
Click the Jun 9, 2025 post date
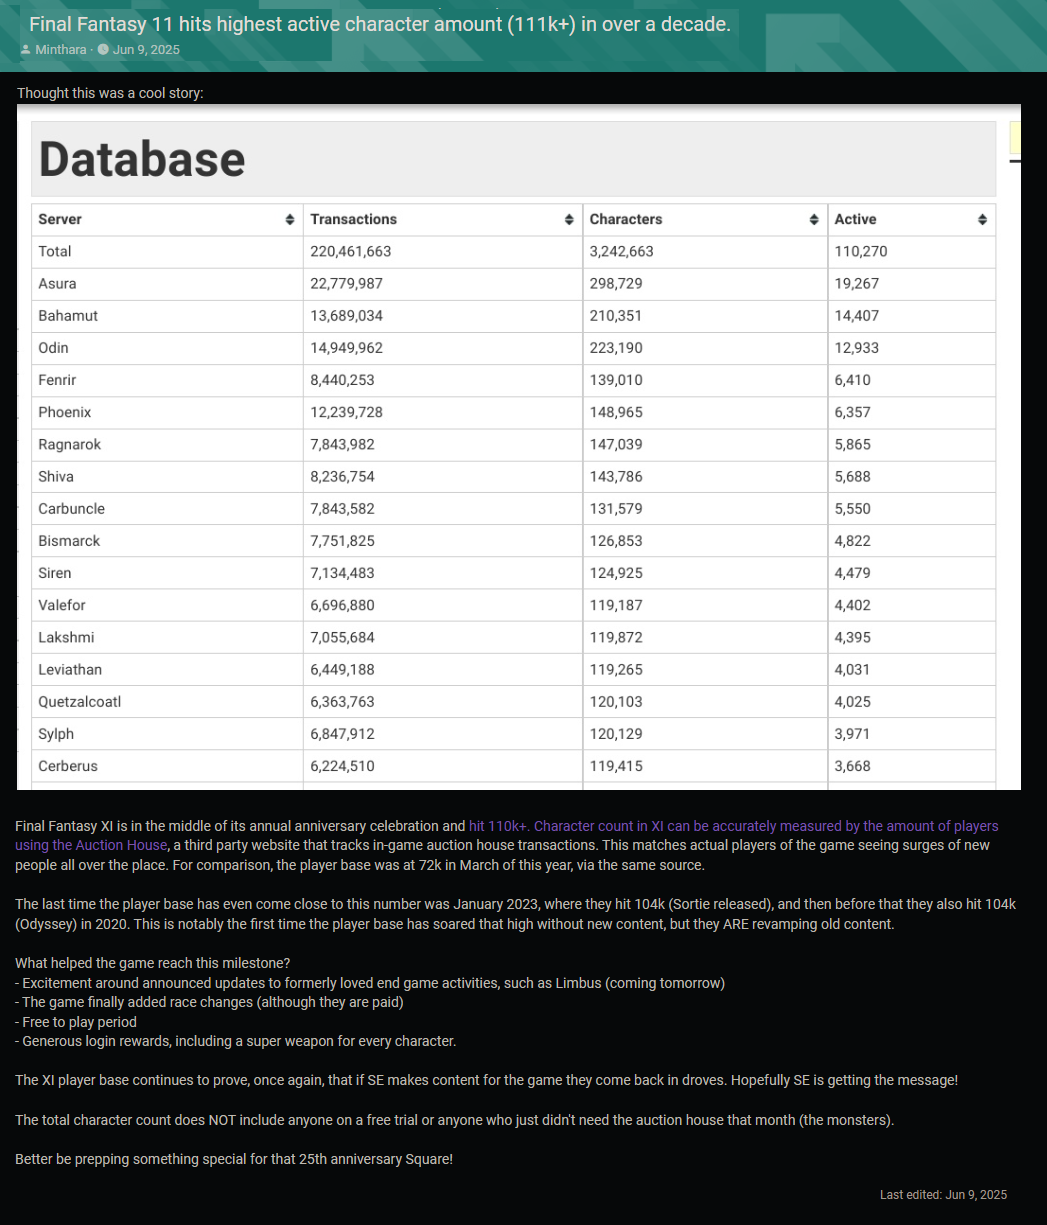[x=146, y=49]
